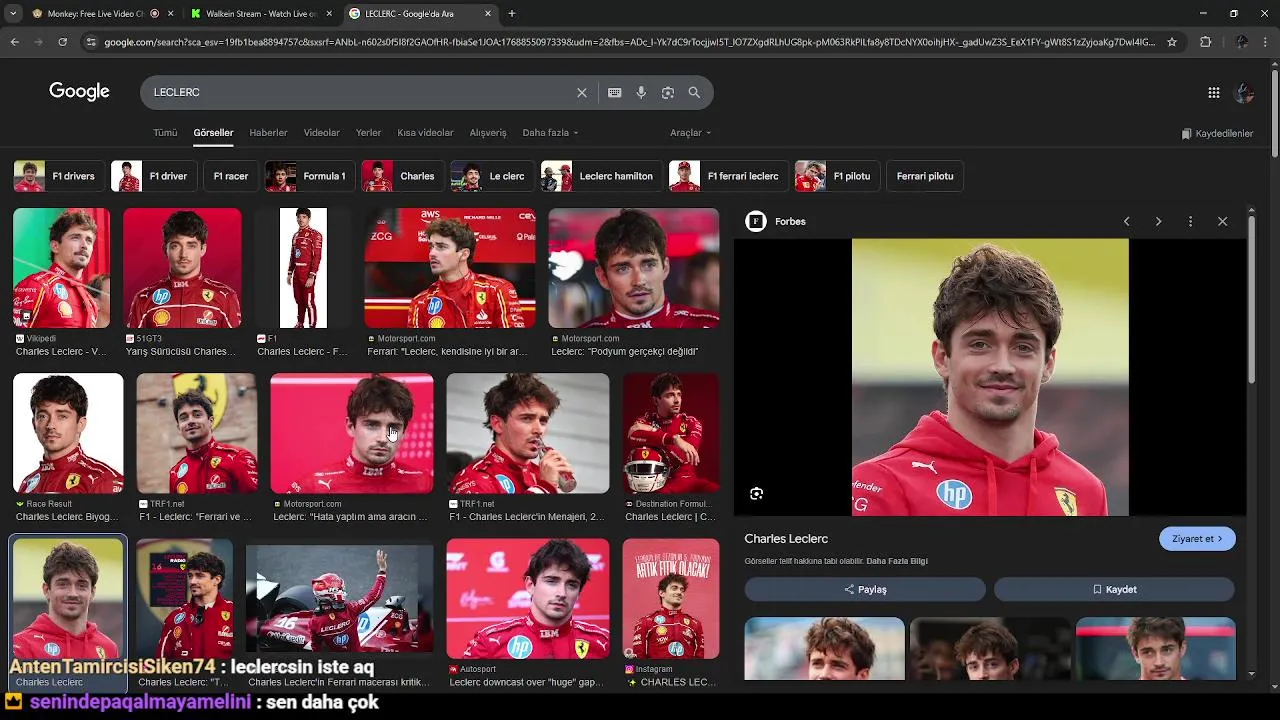Open the 51GT3 Yarış Sürücüsü thumbnail
The height and width of the screenshot is (720, 1280).
click(x=182, y=268)
